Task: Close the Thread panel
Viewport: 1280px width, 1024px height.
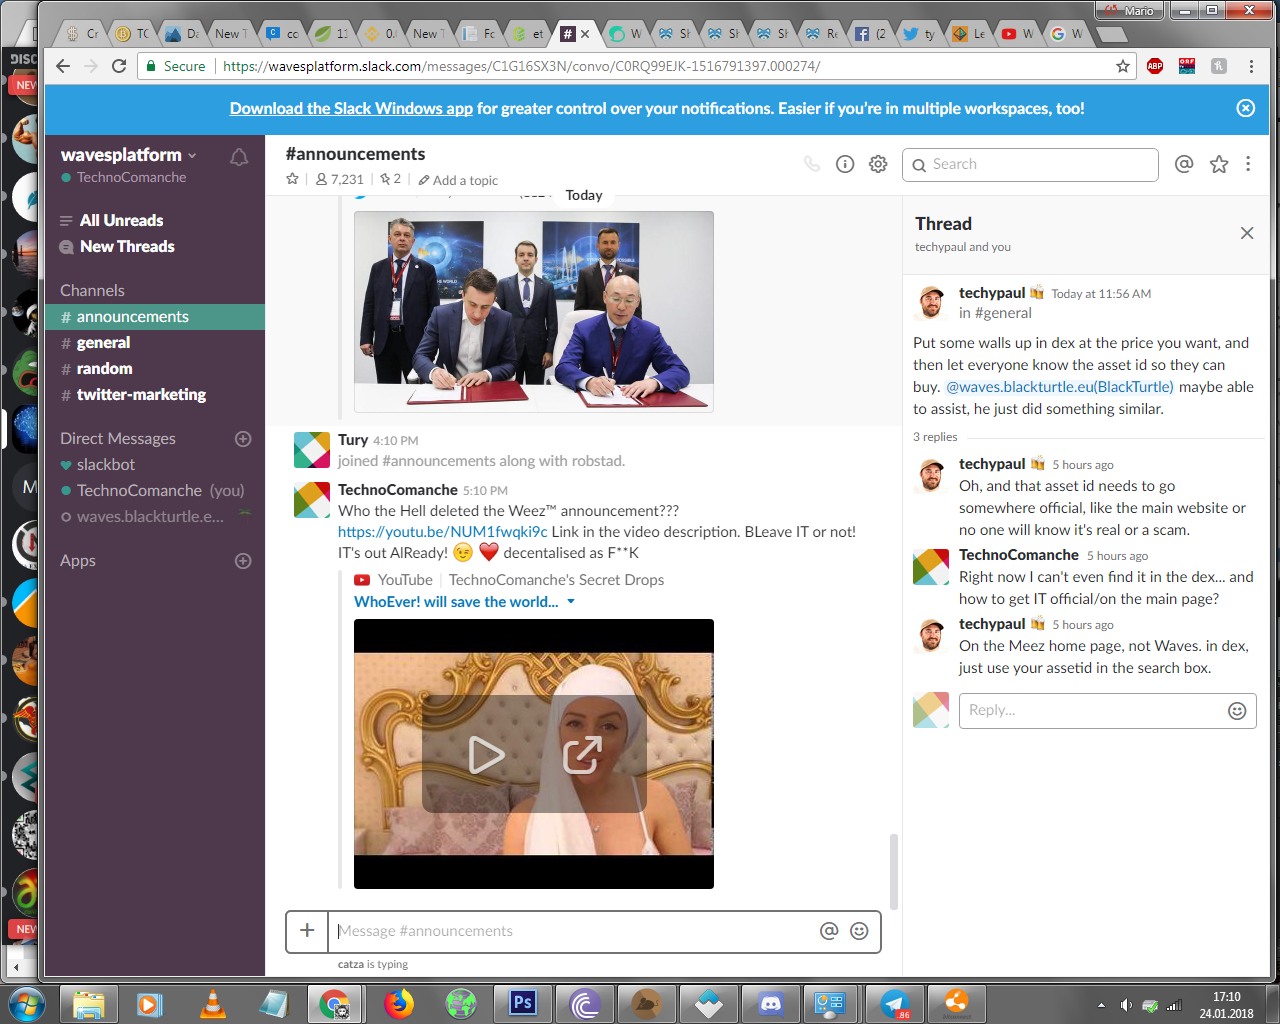Action: tap(1247, 233)
